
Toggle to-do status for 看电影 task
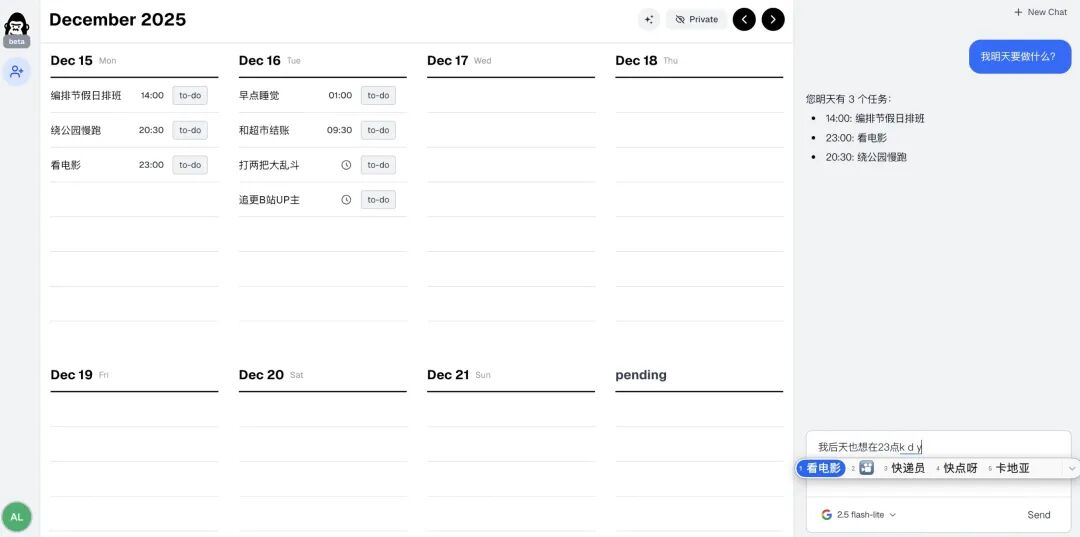click(190, 165)
